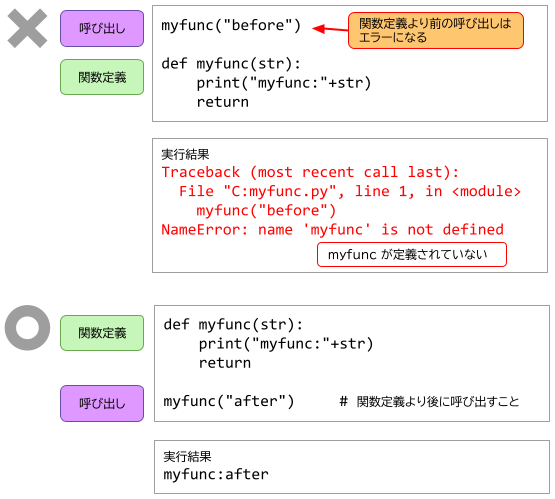Screen dimensions: 555x499
Task: Click the code line myfunc("before") in the top box
Action: [231, 25]
